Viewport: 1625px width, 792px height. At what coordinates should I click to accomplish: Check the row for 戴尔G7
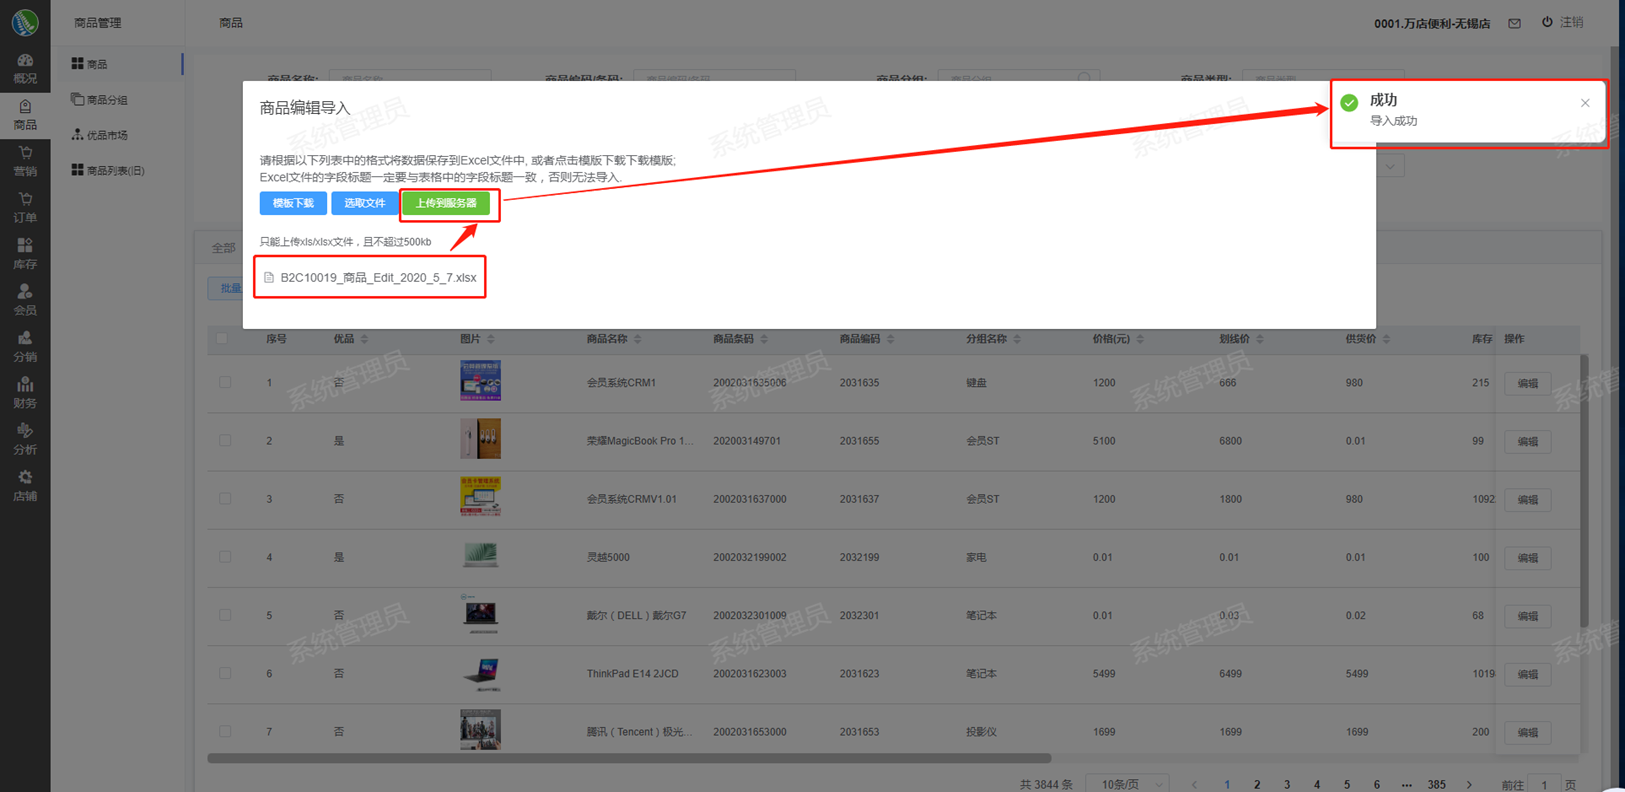coord(225,615)
